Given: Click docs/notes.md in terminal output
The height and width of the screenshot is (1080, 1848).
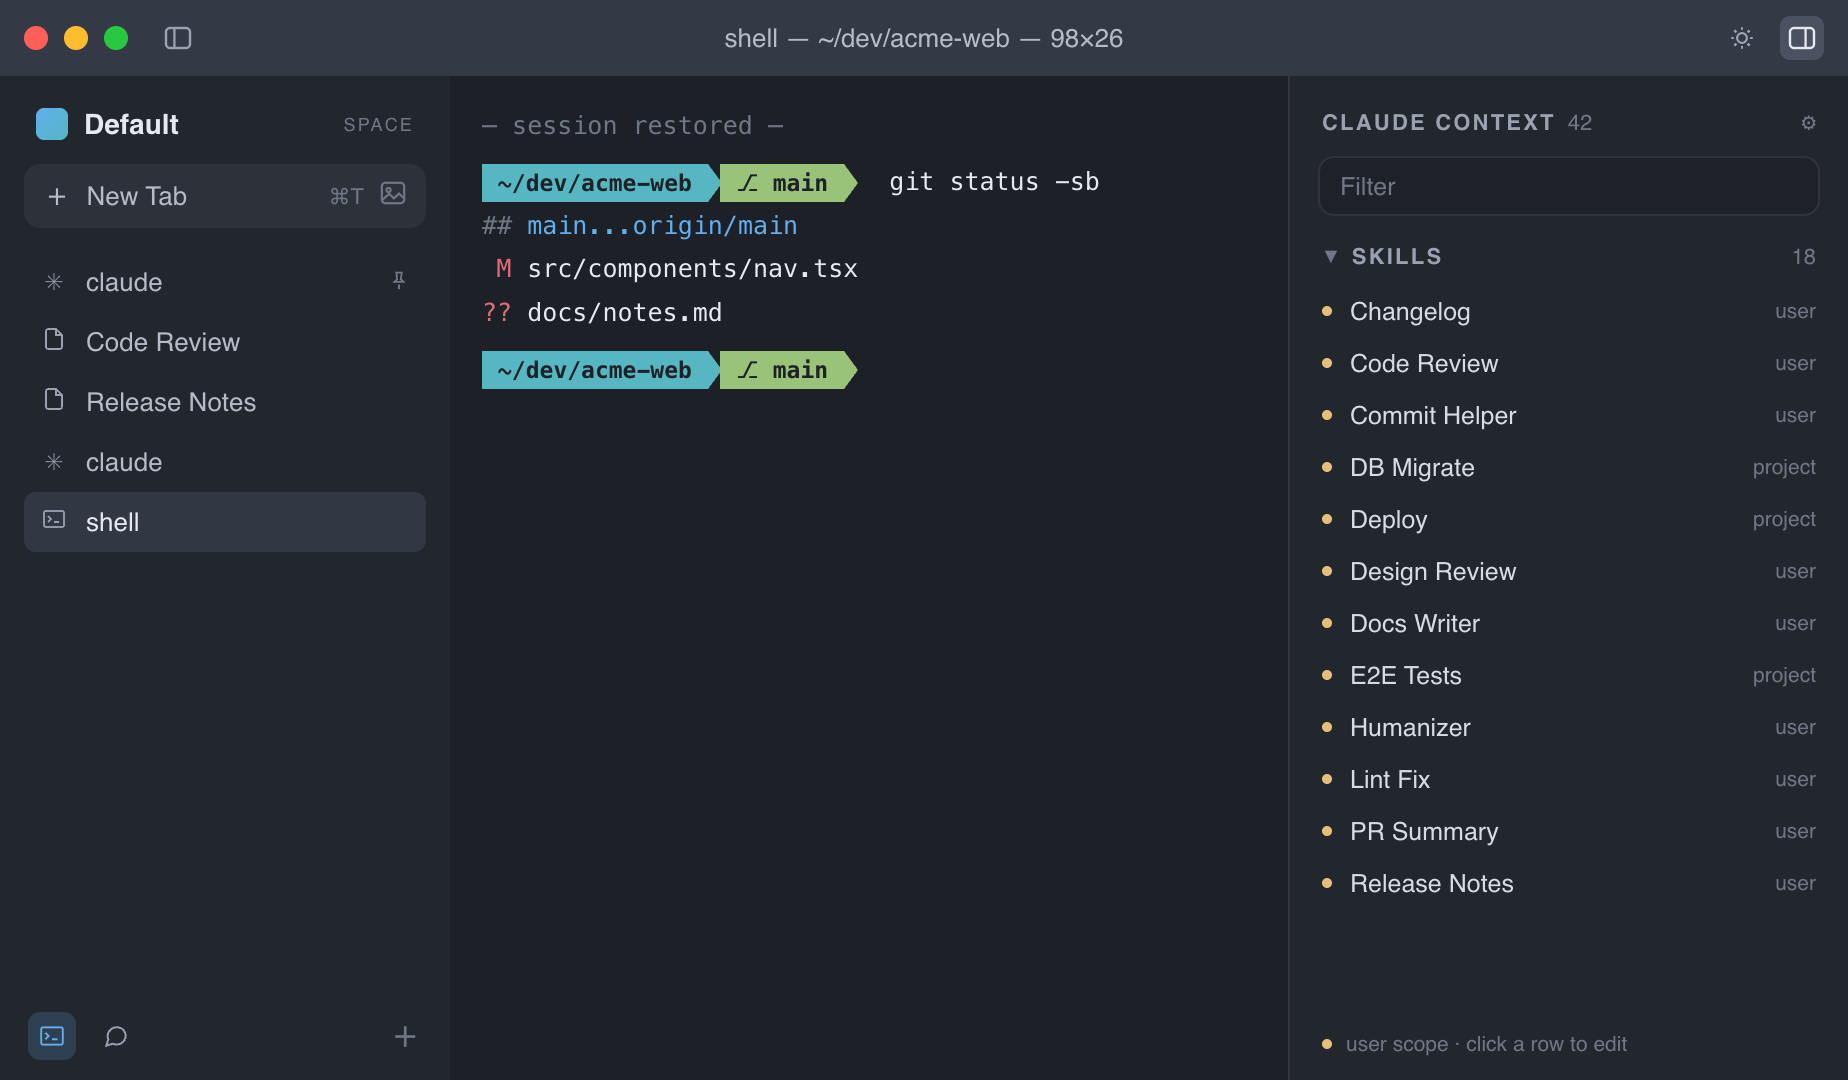Looking at the screenshot, I should tap(624, 313).
